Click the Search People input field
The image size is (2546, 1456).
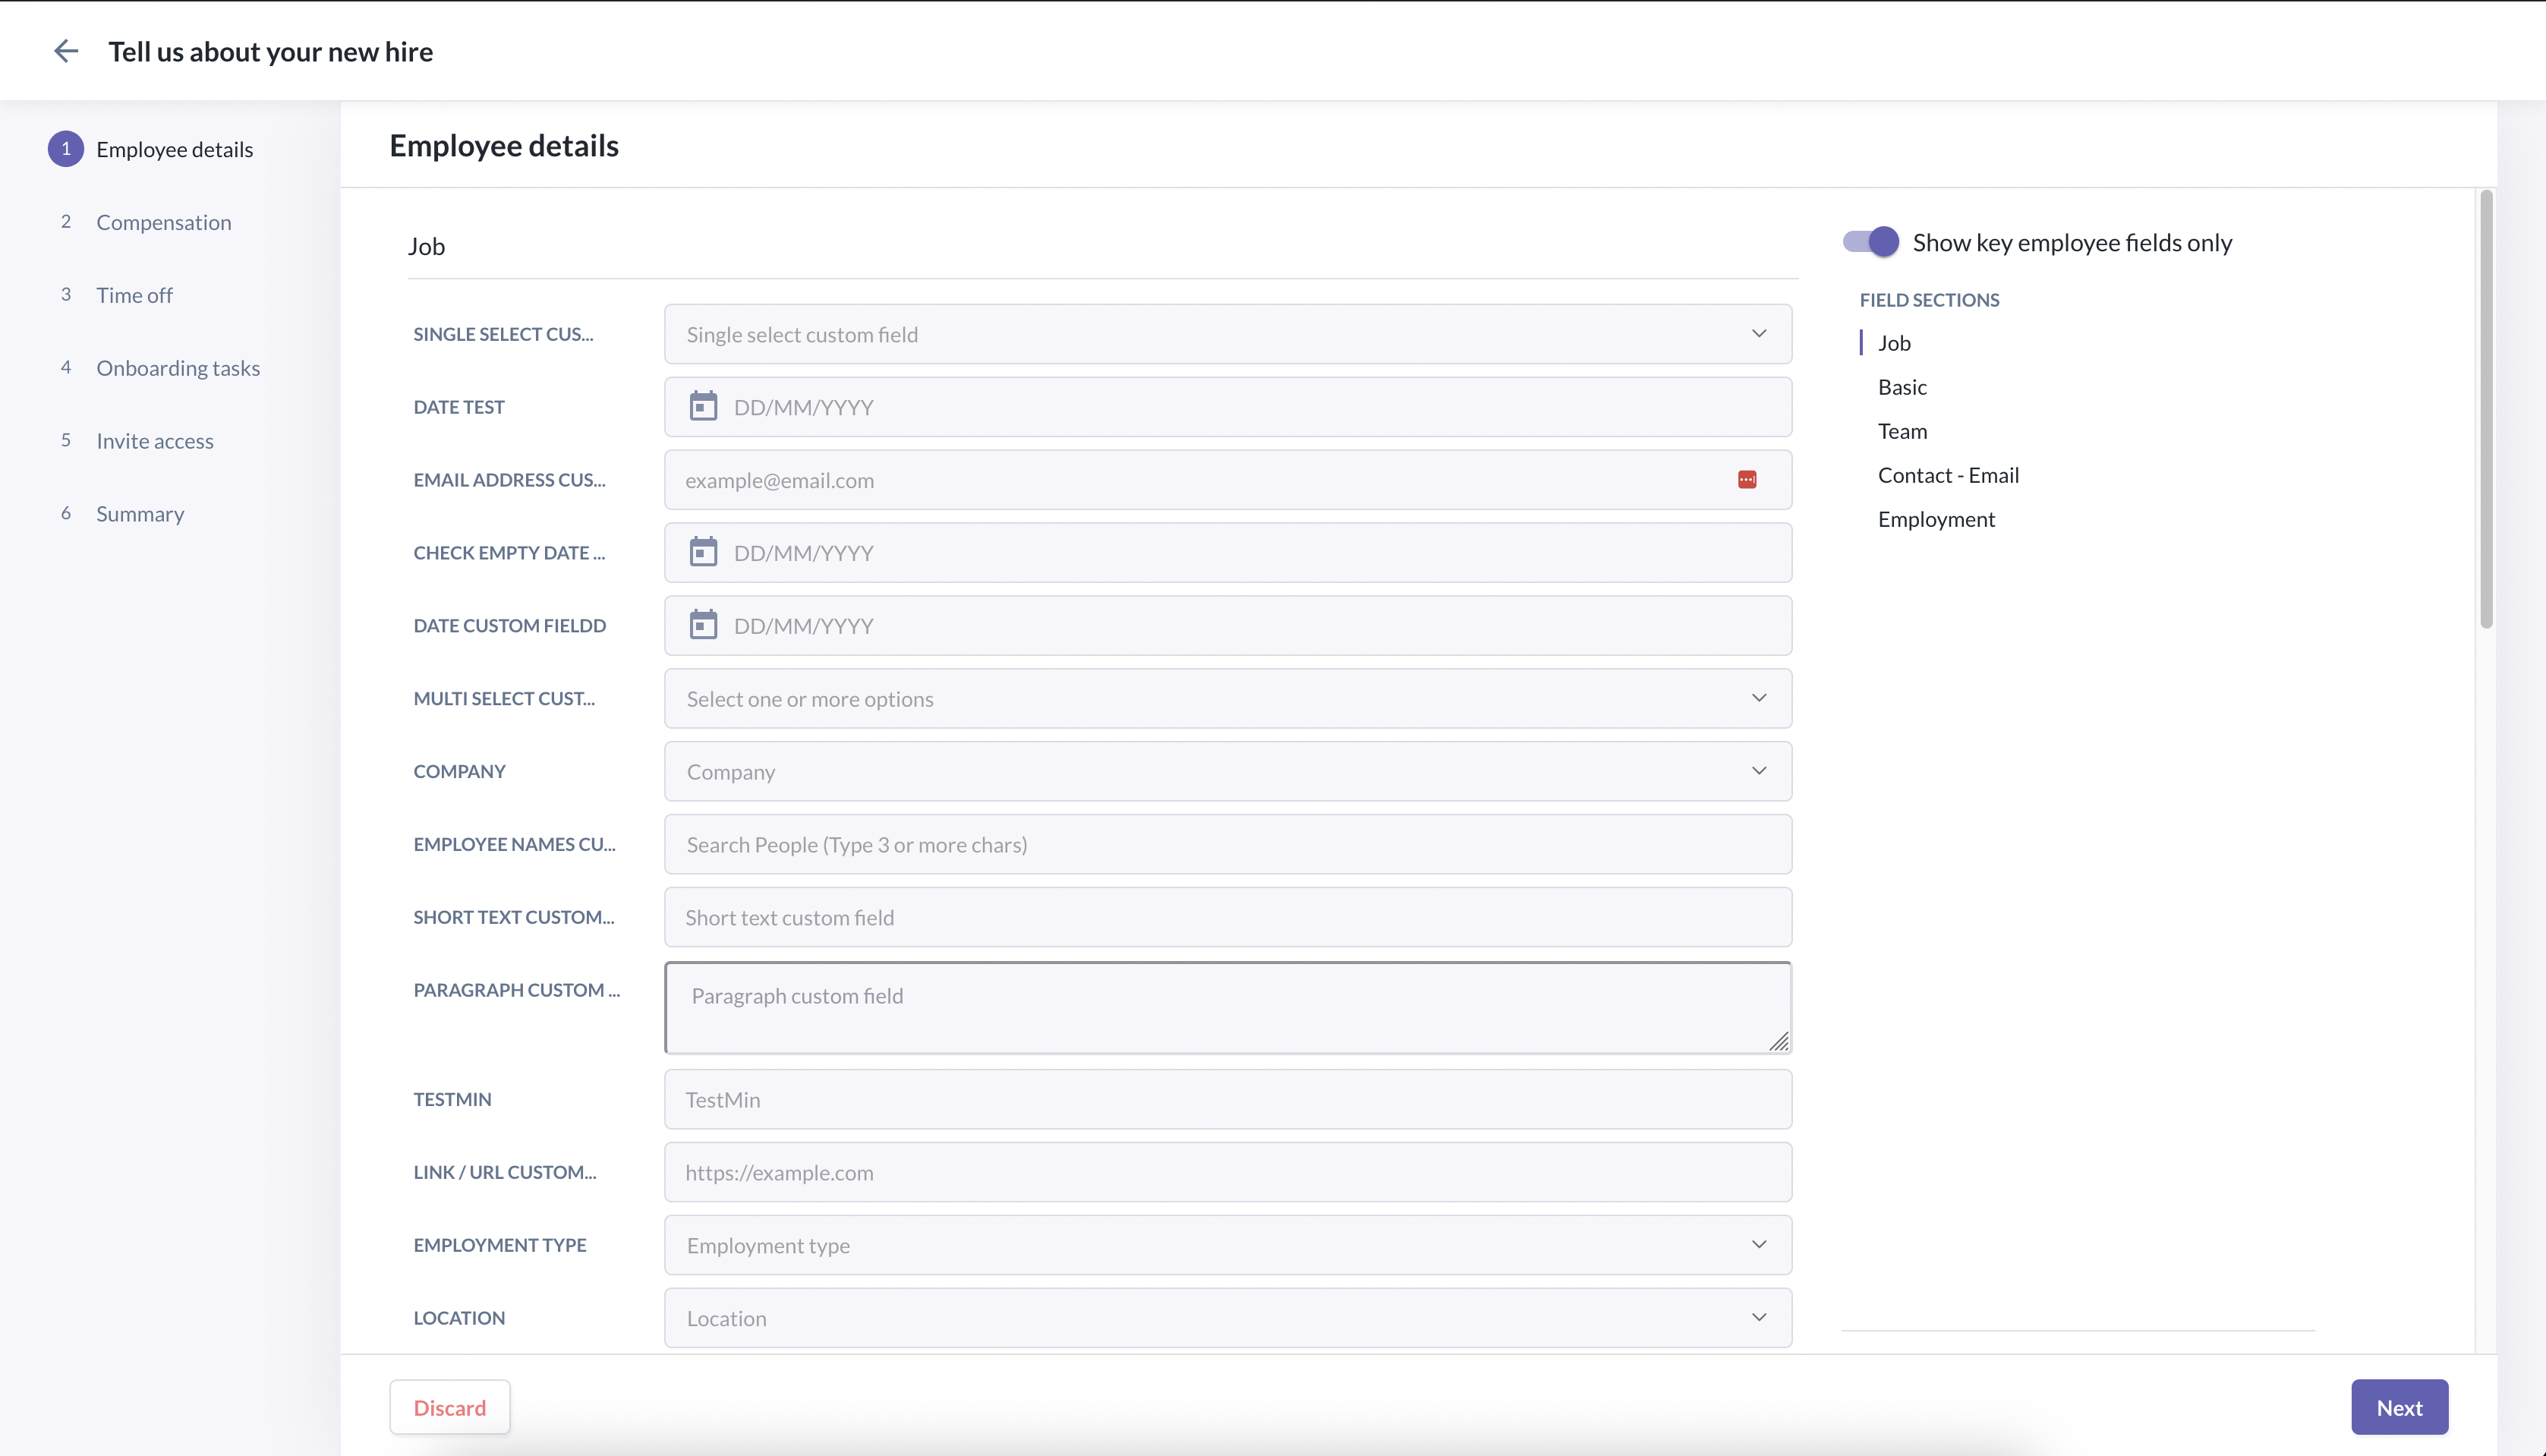pos(1227,844)
